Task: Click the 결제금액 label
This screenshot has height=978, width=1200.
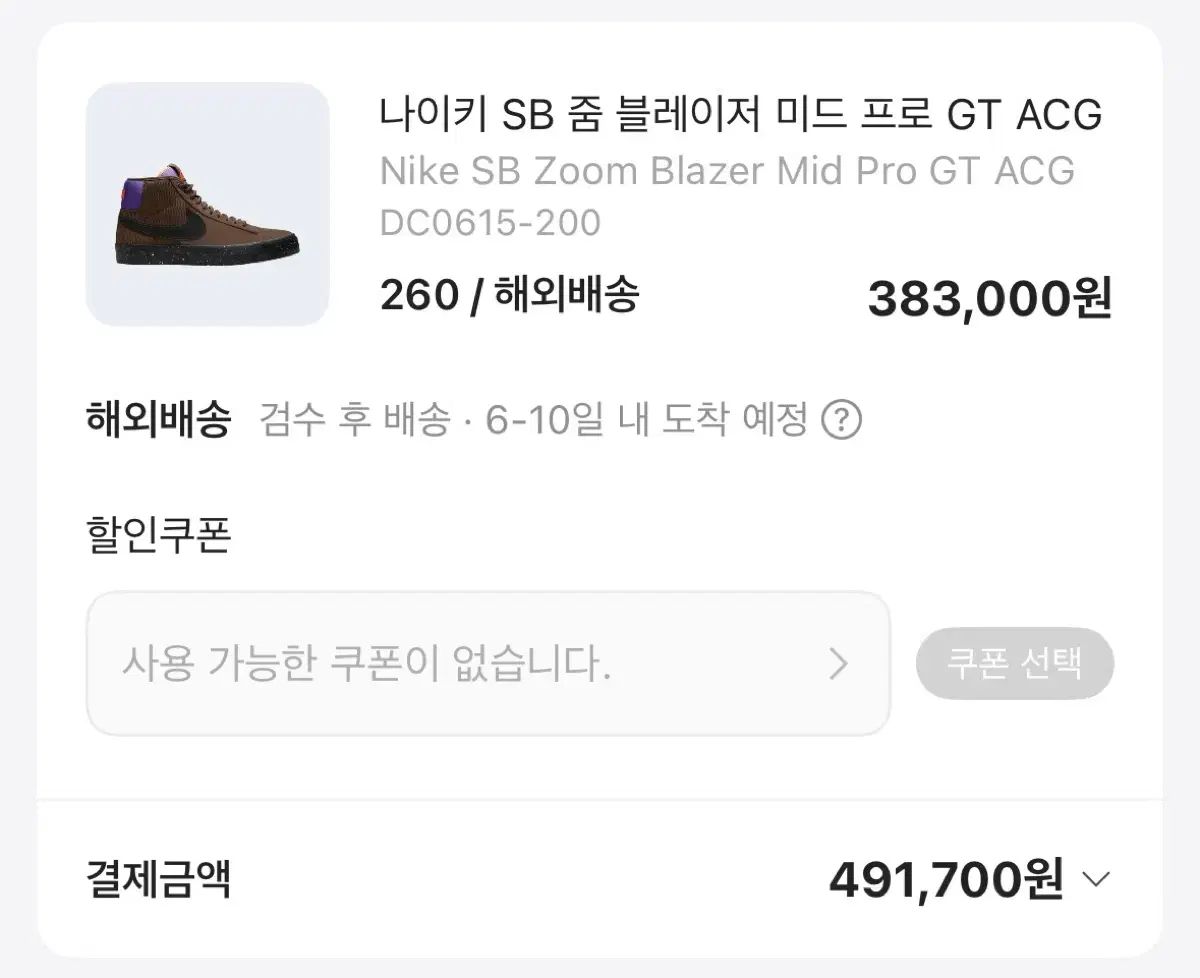Action: coord(160,880)
